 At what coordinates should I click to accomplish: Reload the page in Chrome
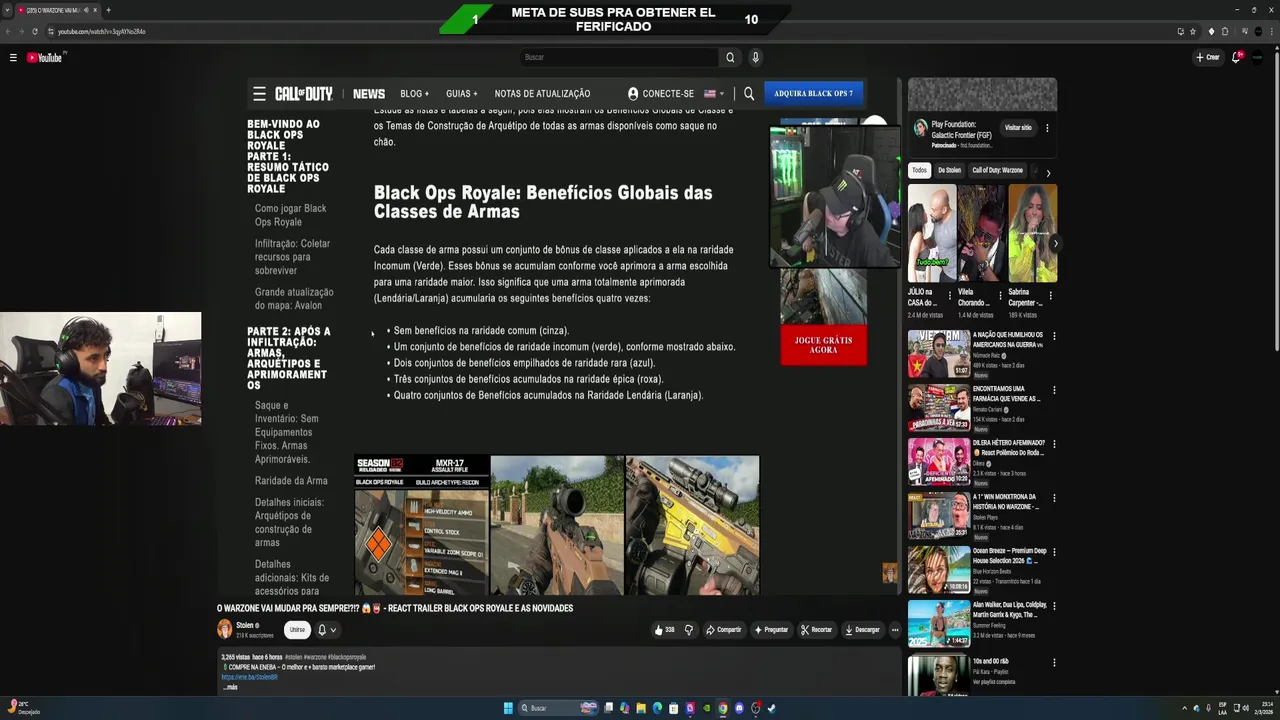click(x=35, y=31)
